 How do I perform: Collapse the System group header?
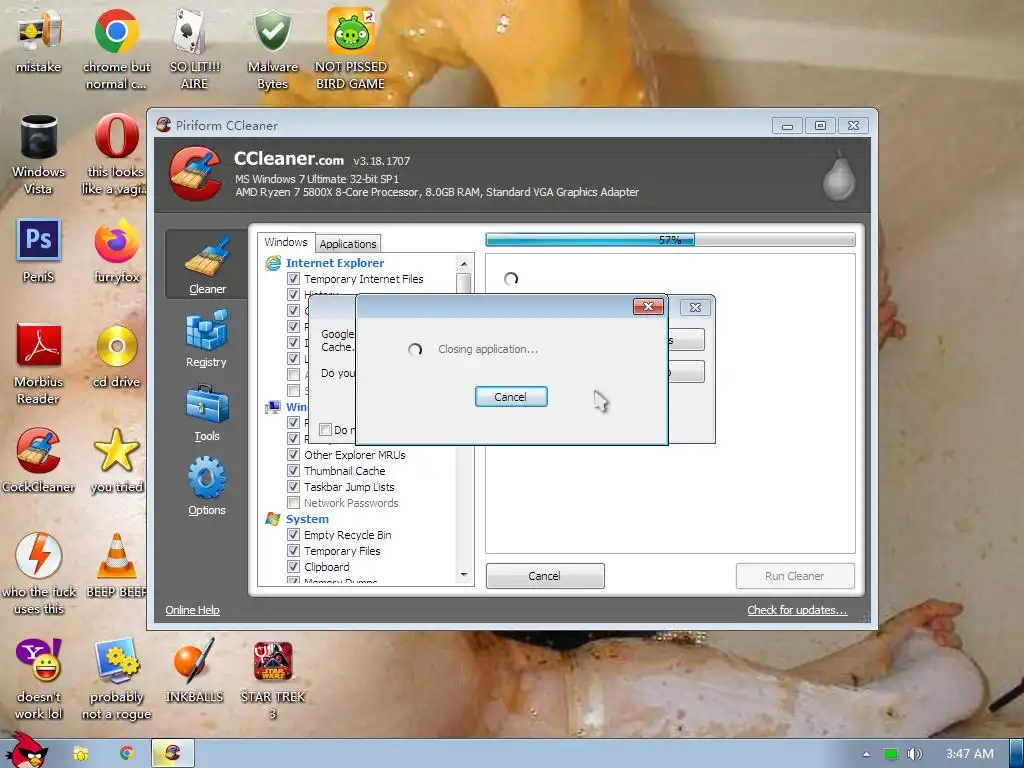307,519
